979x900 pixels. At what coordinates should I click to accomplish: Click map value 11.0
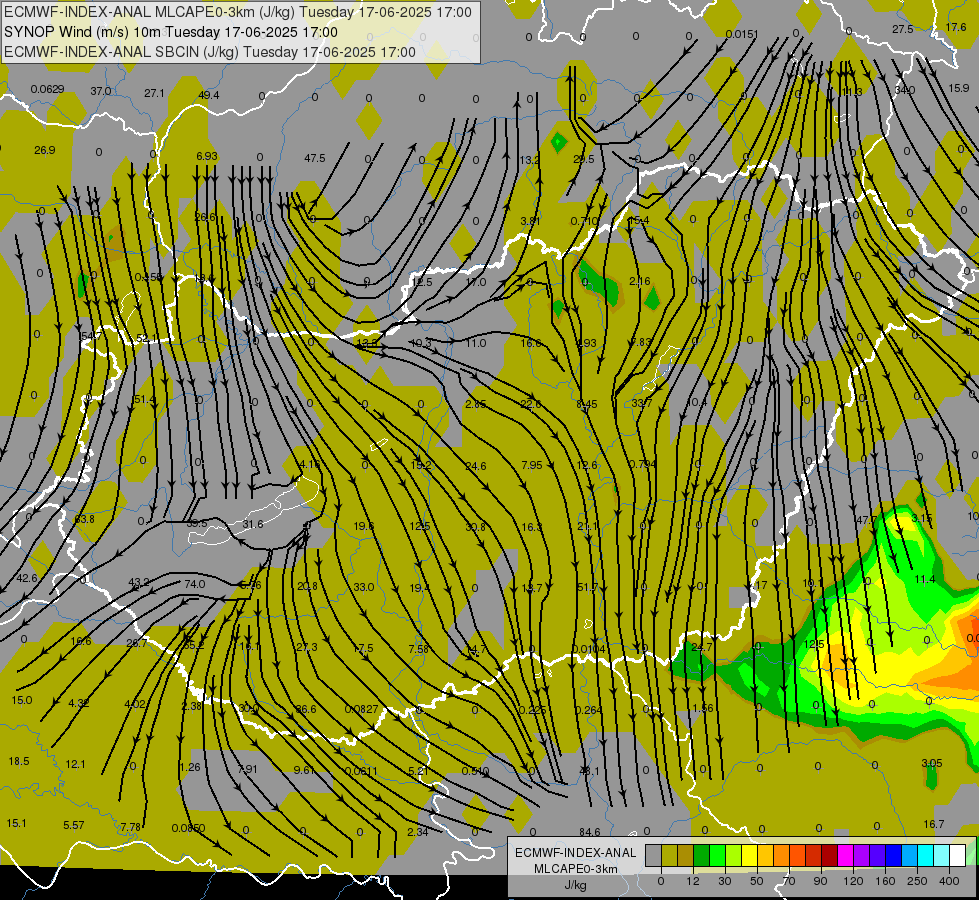(476, 343)
